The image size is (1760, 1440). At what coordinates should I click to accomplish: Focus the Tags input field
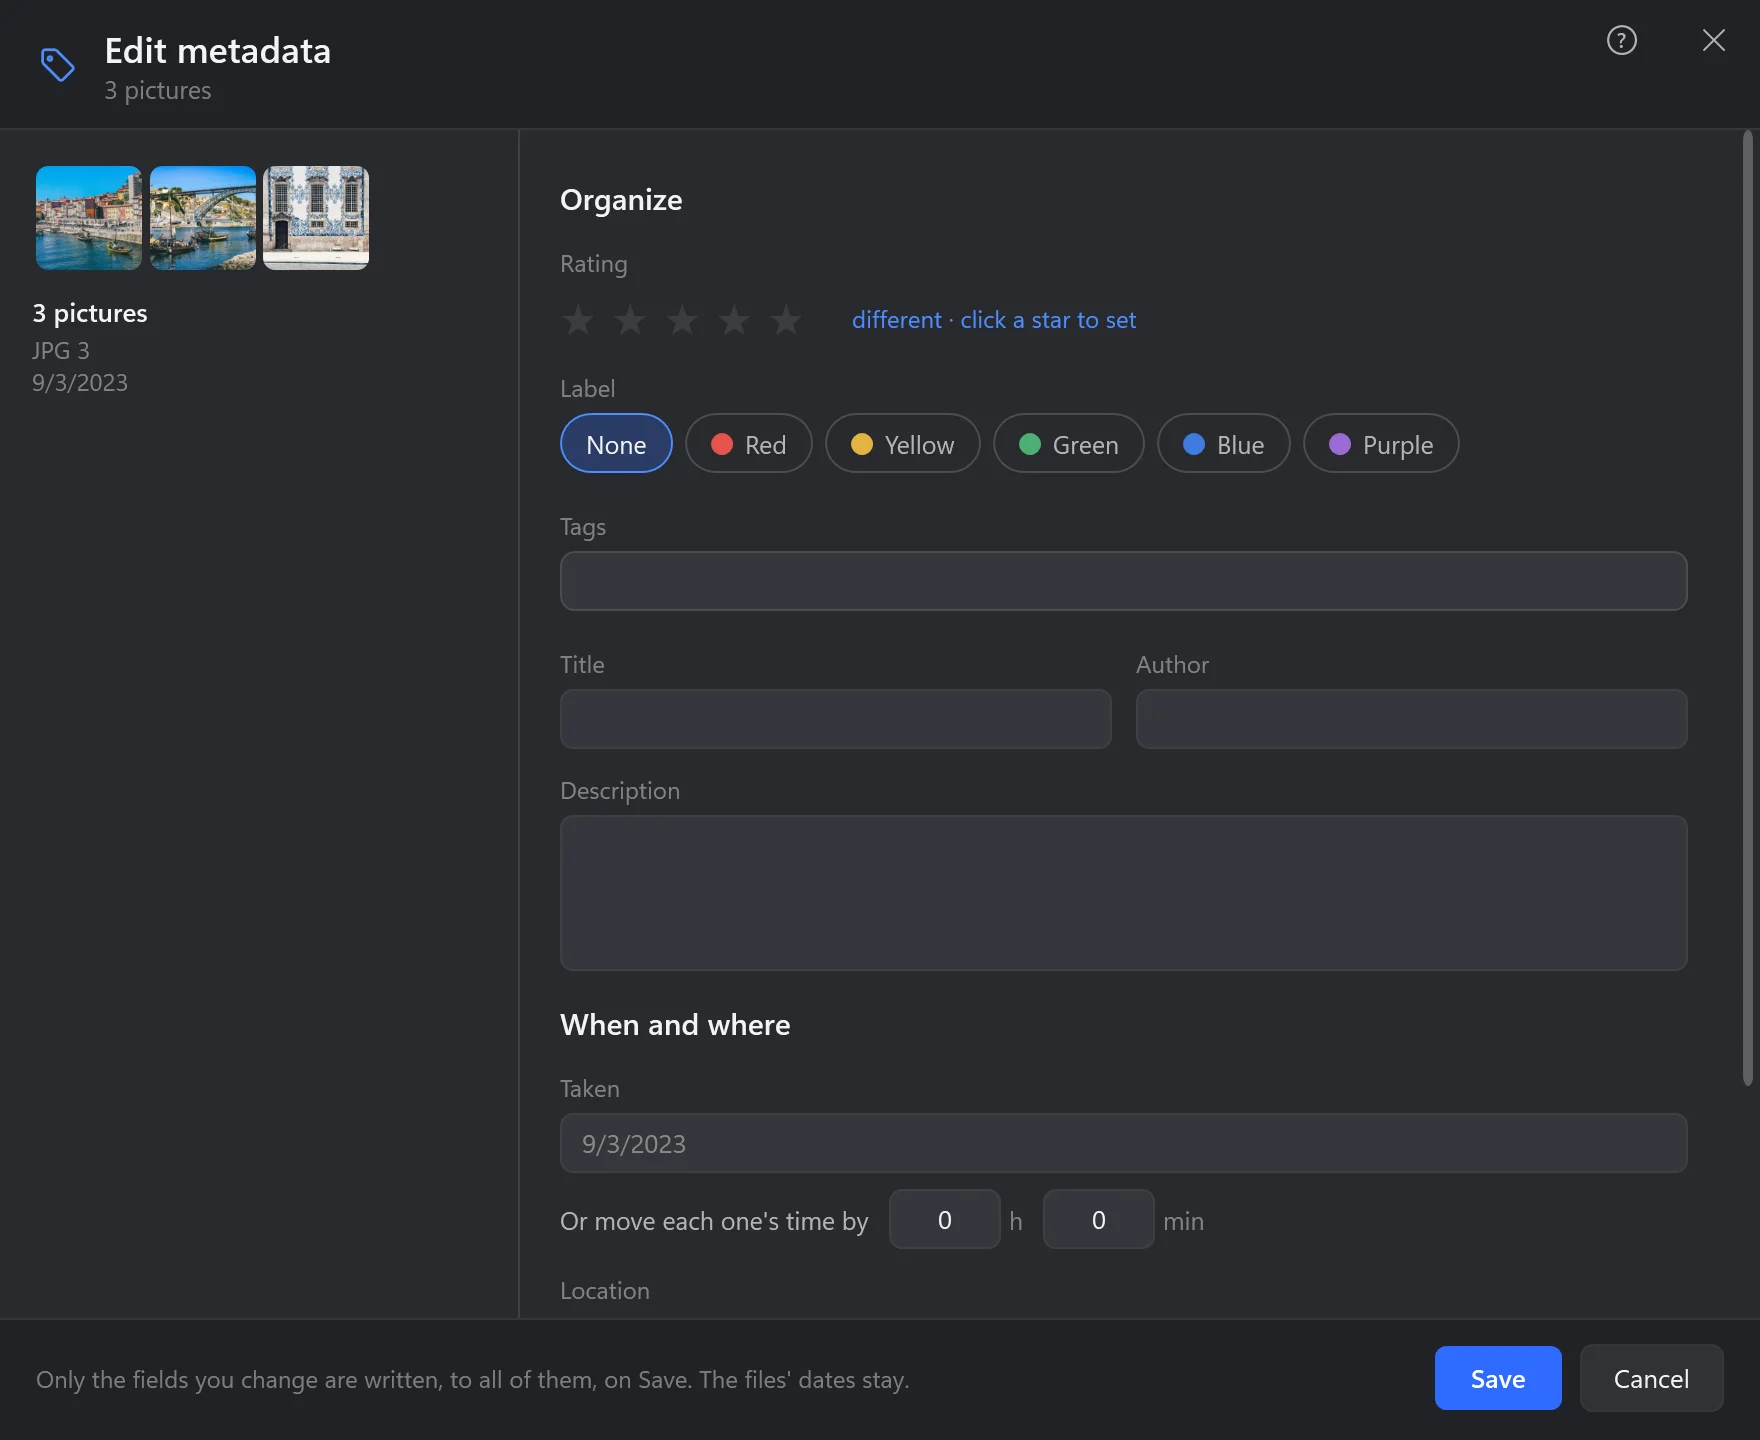(1123, 581)
